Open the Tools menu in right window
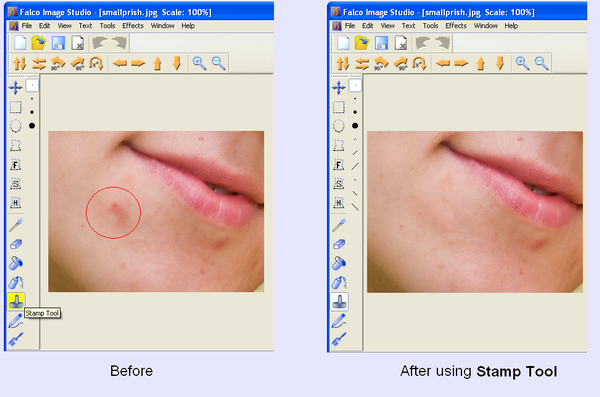The height and width of the screenshot is (397, 600). (430, 26)
